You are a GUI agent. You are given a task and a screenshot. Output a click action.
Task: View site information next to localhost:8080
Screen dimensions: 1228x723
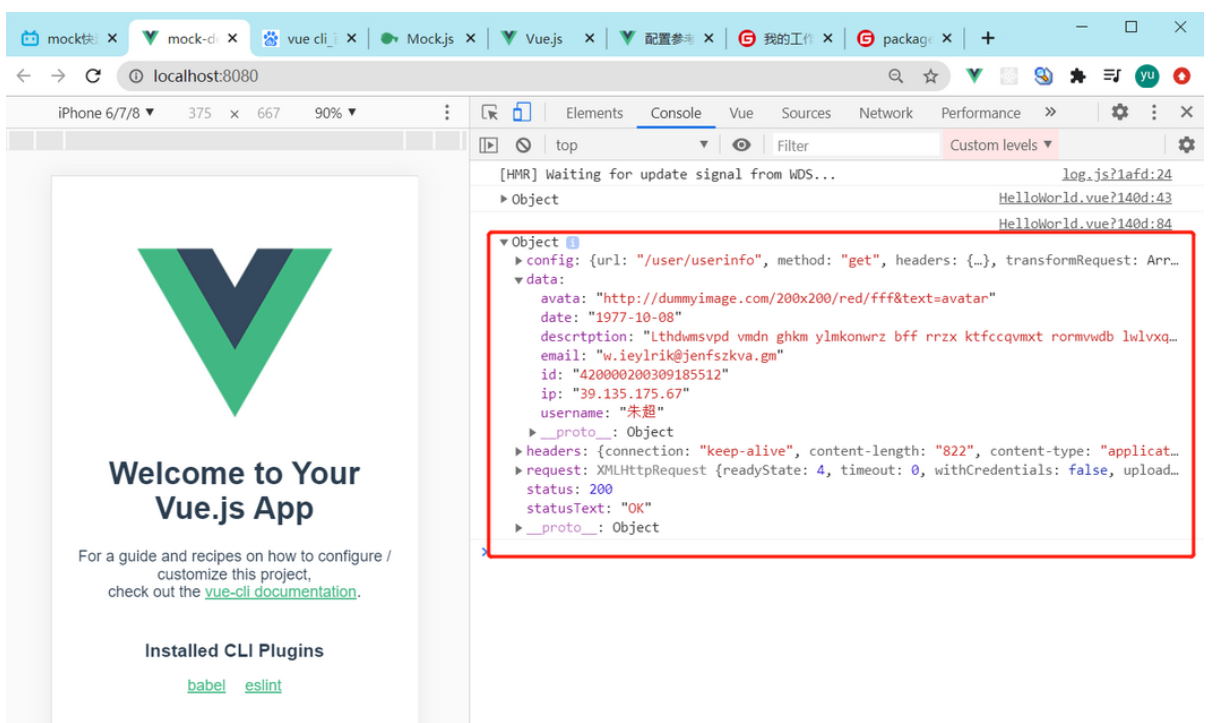(137, 76)
